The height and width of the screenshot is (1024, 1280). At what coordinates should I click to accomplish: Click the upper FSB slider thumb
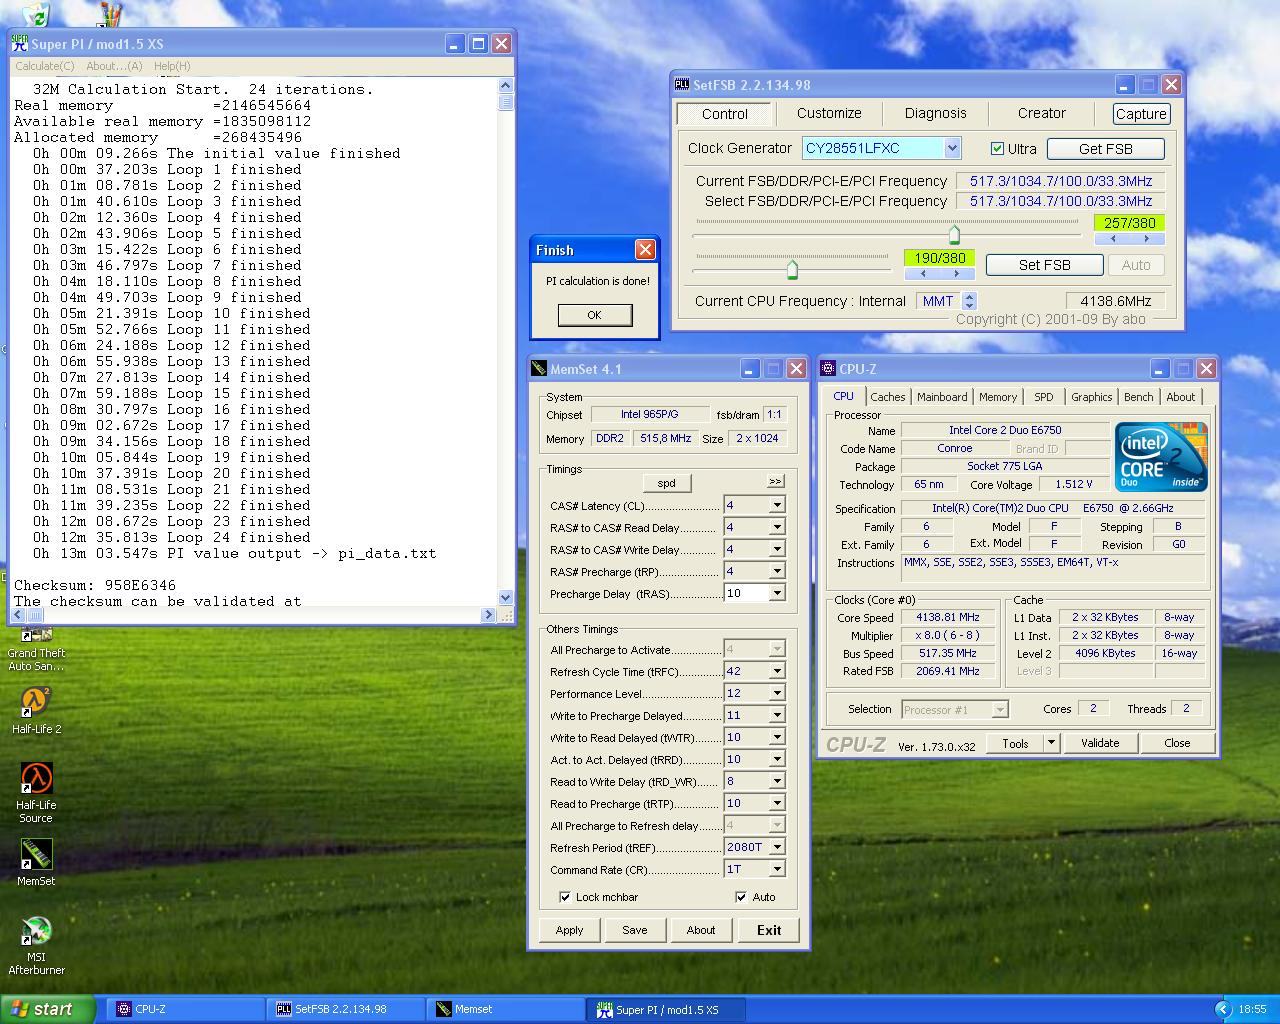pos(953,235)
